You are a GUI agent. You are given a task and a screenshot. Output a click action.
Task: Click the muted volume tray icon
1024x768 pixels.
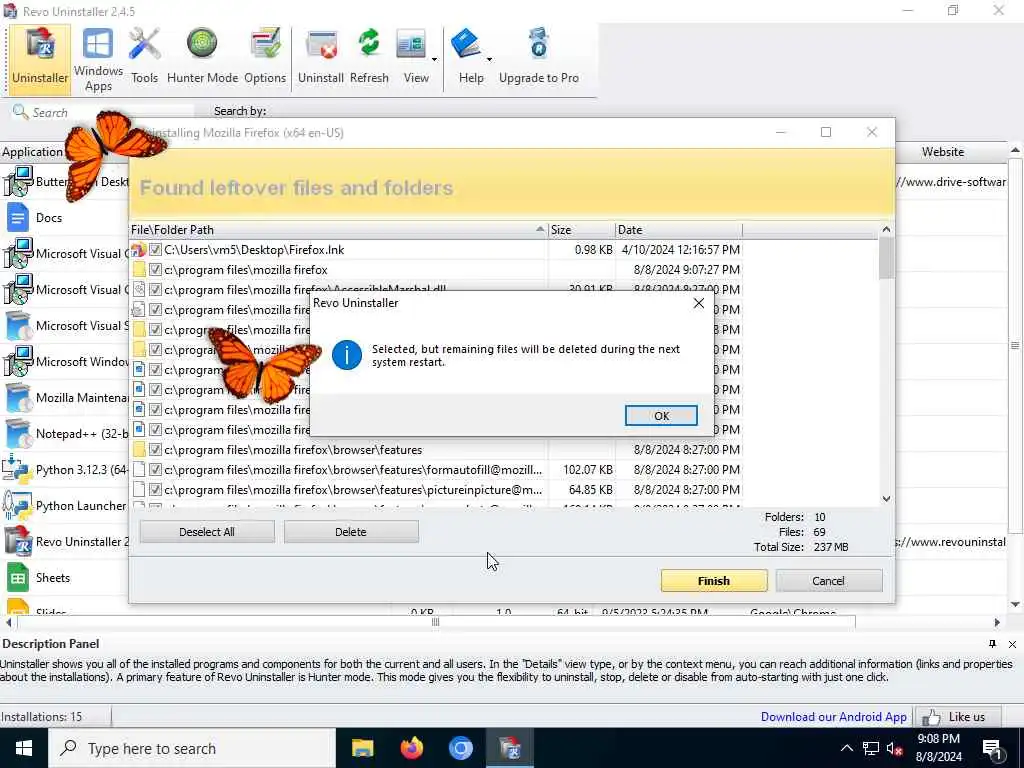895,748
